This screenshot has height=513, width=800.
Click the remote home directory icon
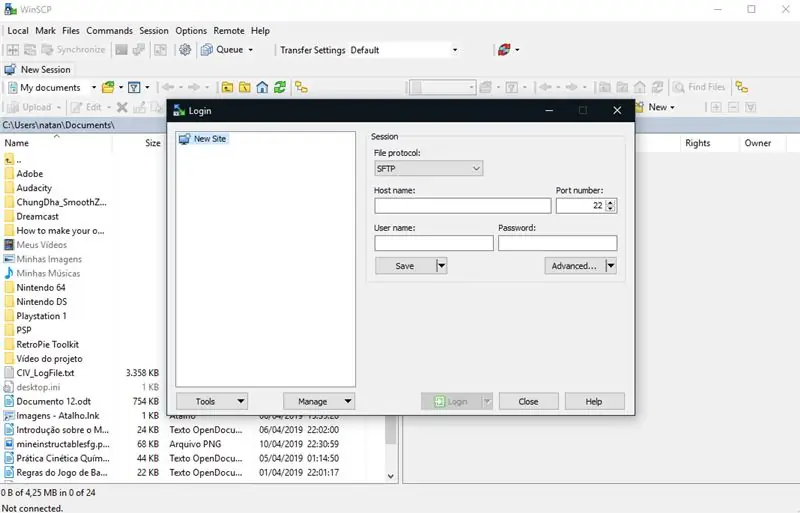coord(640,87)
